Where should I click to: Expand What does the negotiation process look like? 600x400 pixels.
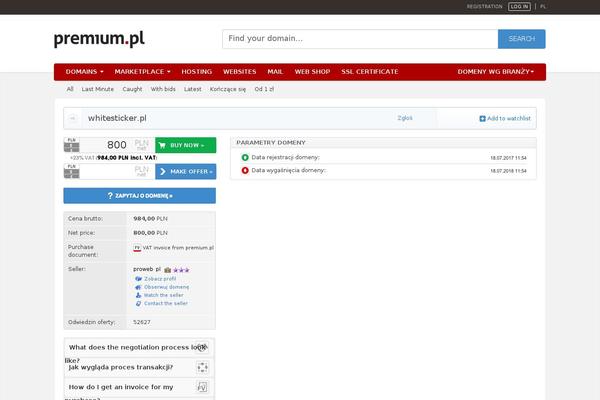pos(139,348)
